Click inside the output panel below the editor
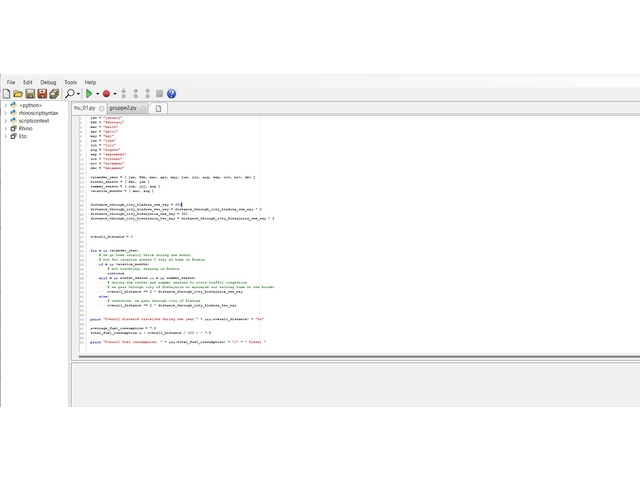 [x=356, y=384]
